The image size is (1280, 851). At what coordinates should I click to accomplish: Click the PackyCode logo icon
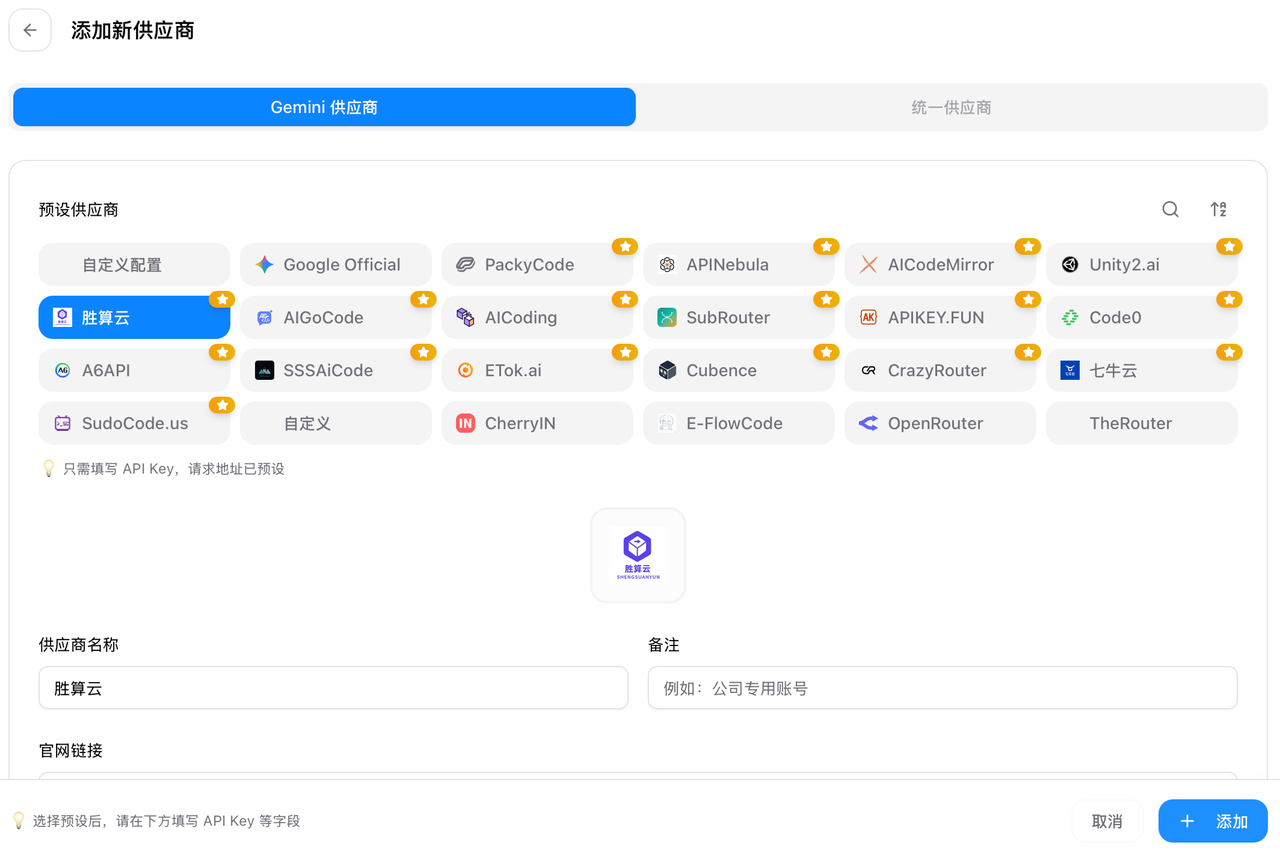[x=465, y=265]
